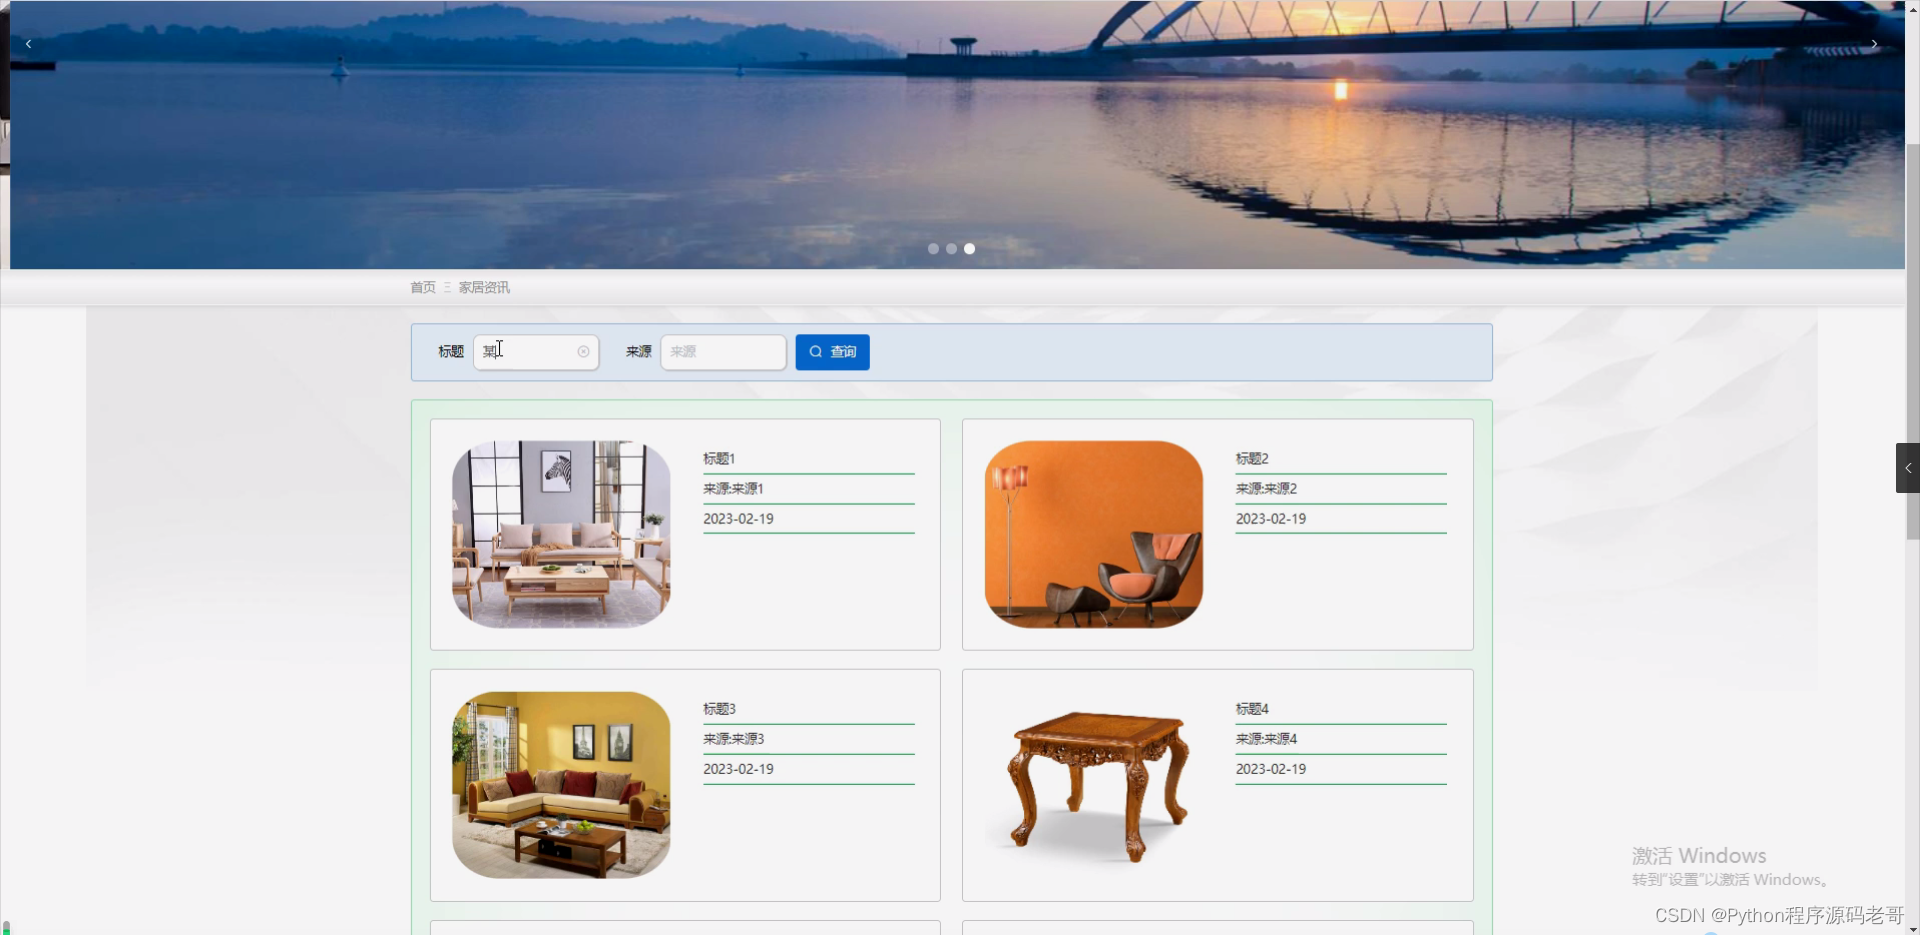Click the 查询 search button

(832, 352)
